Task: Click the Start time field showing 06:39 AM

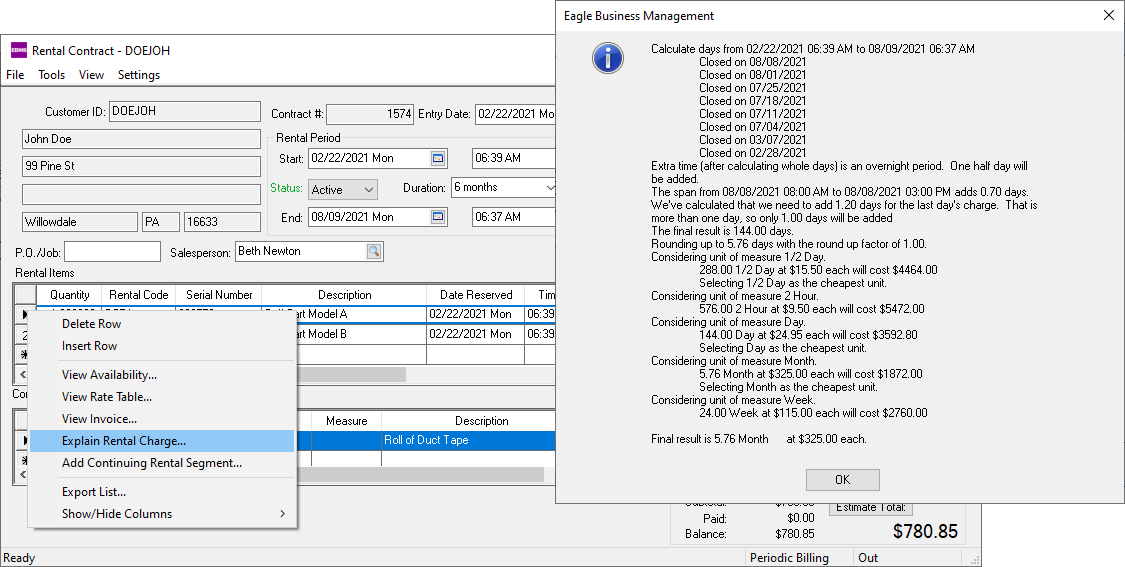Action: click(x=512, y=158)
